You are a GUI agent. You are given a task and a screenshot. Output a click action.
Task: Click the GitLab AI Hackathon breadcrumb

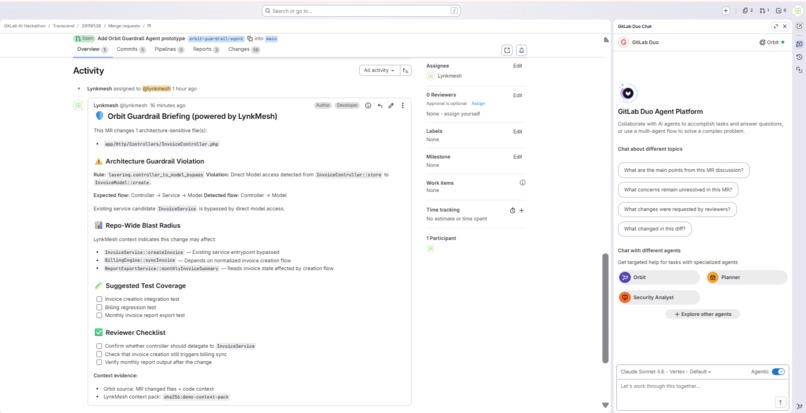click(24, 25)
